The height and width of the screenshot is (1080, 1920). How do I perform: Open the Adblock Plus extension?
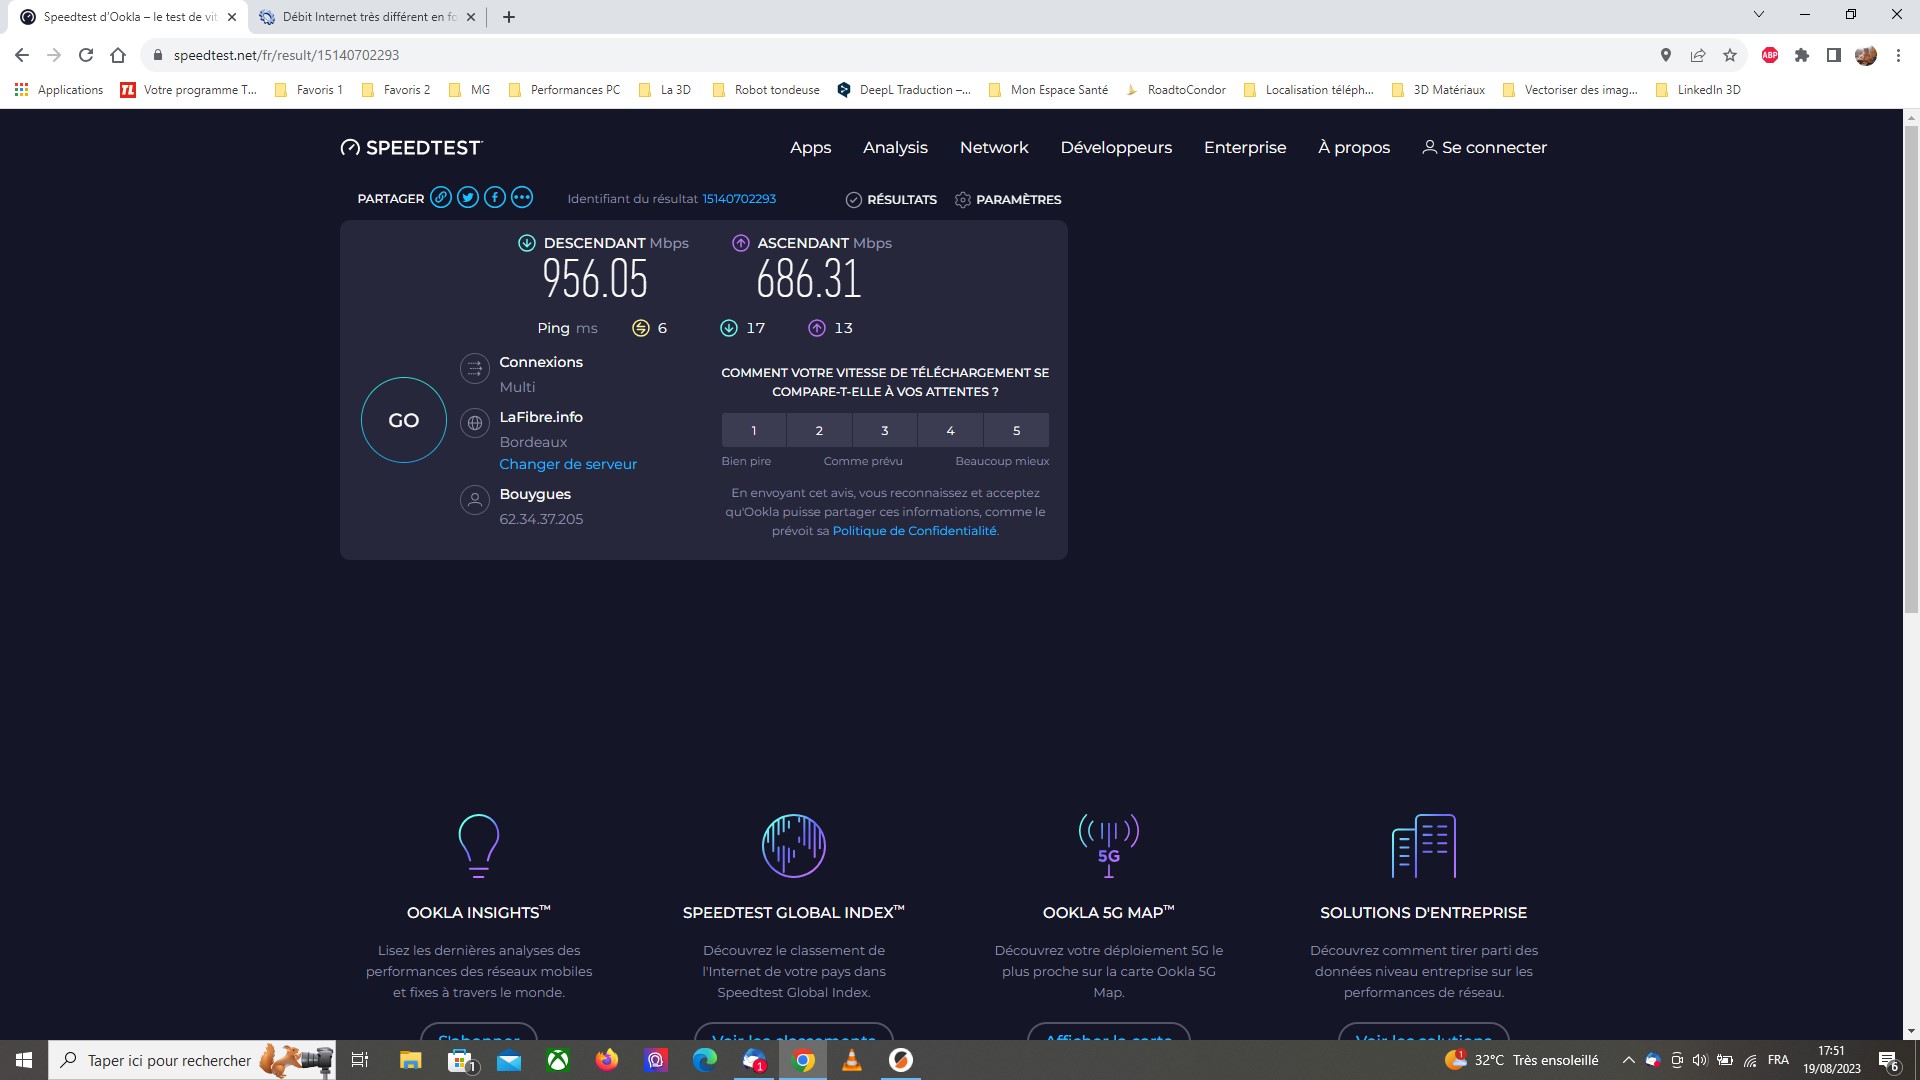1770,55
